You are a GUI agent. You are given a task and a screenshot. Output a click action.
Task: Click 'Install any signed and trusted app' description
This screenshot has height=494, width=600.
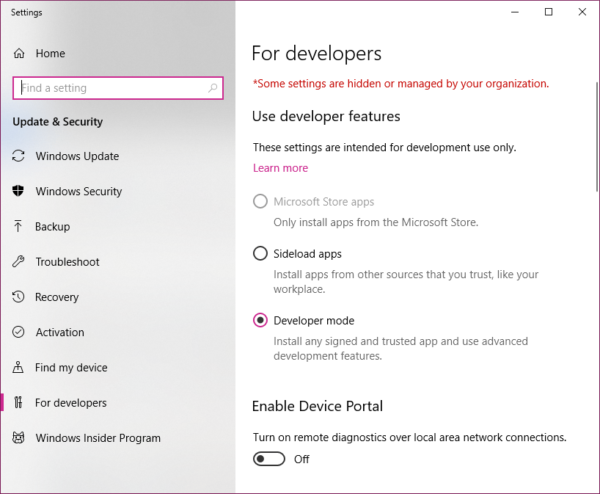coord(401,348)
